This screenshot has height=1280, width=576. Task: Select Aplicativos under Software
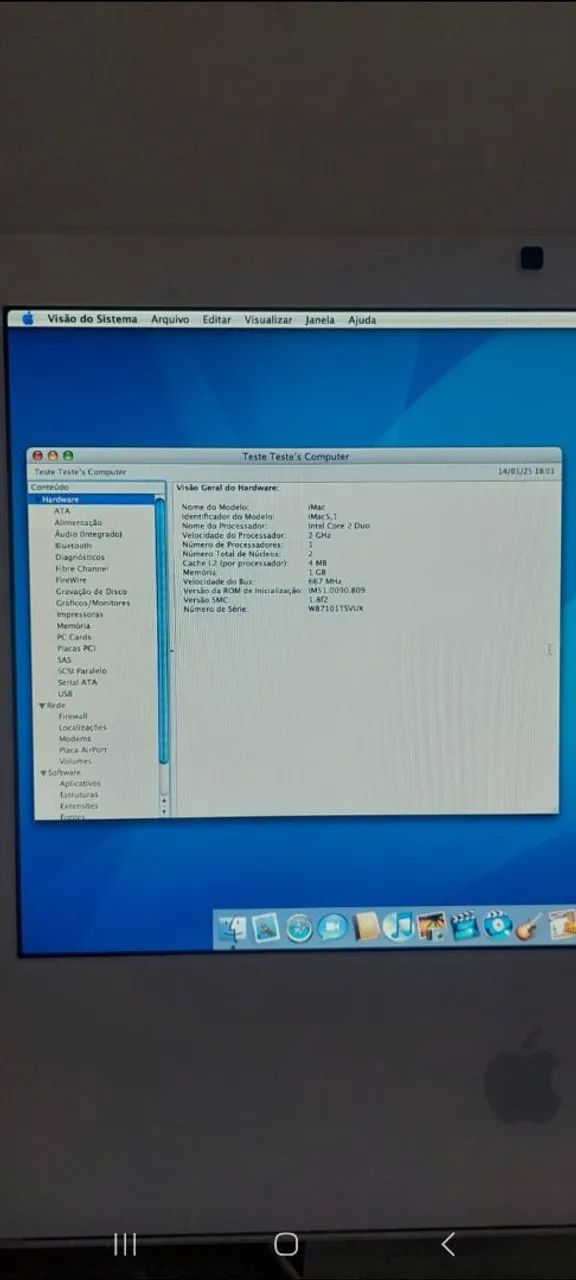click(80, 783)
